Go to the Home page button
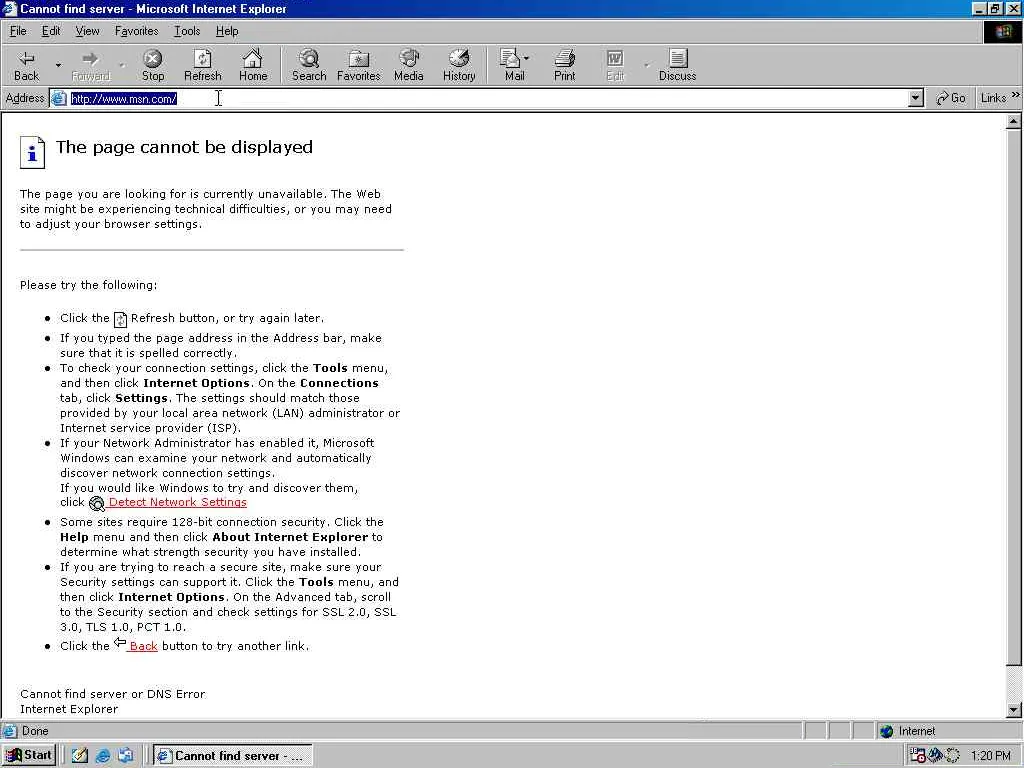 (x=253, y=65)
